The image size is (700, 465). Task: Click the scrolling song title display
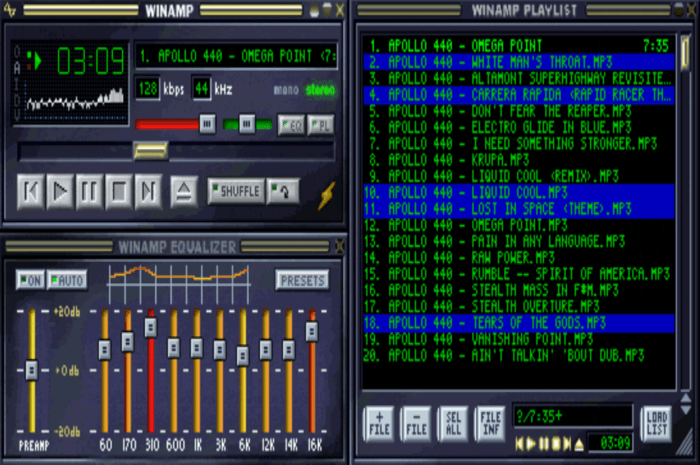pos(236,56)
